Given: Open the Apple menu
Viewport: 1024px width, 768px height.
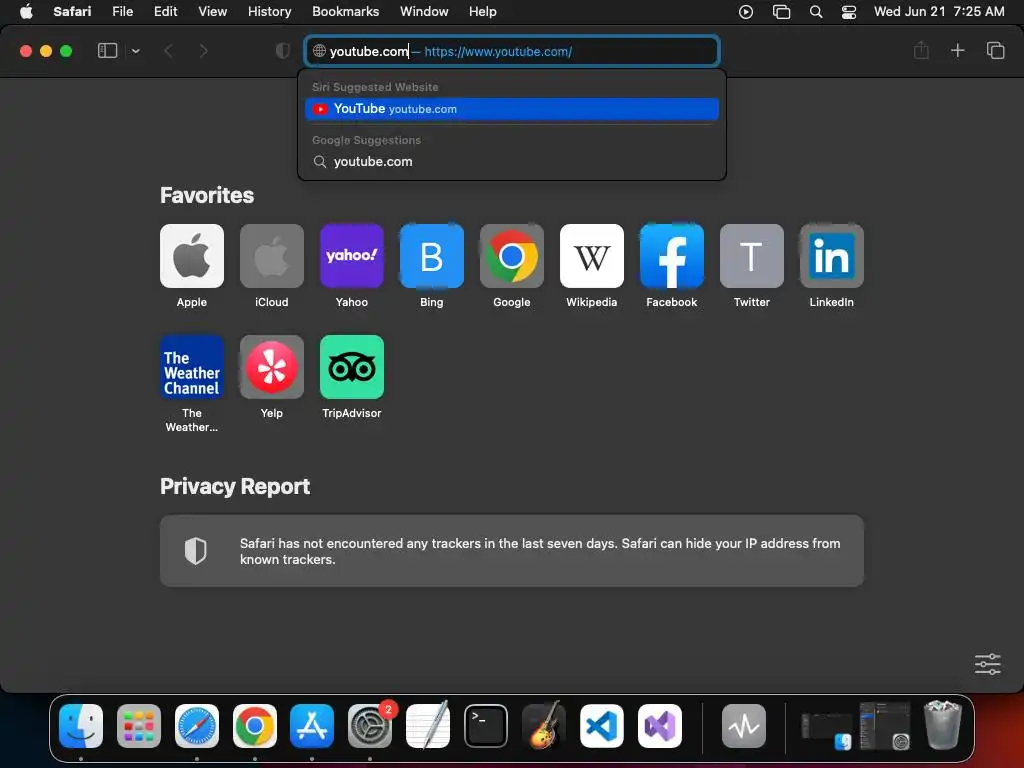Looking at the screenshot, I should pyautogui.click(x=26, y=12).
